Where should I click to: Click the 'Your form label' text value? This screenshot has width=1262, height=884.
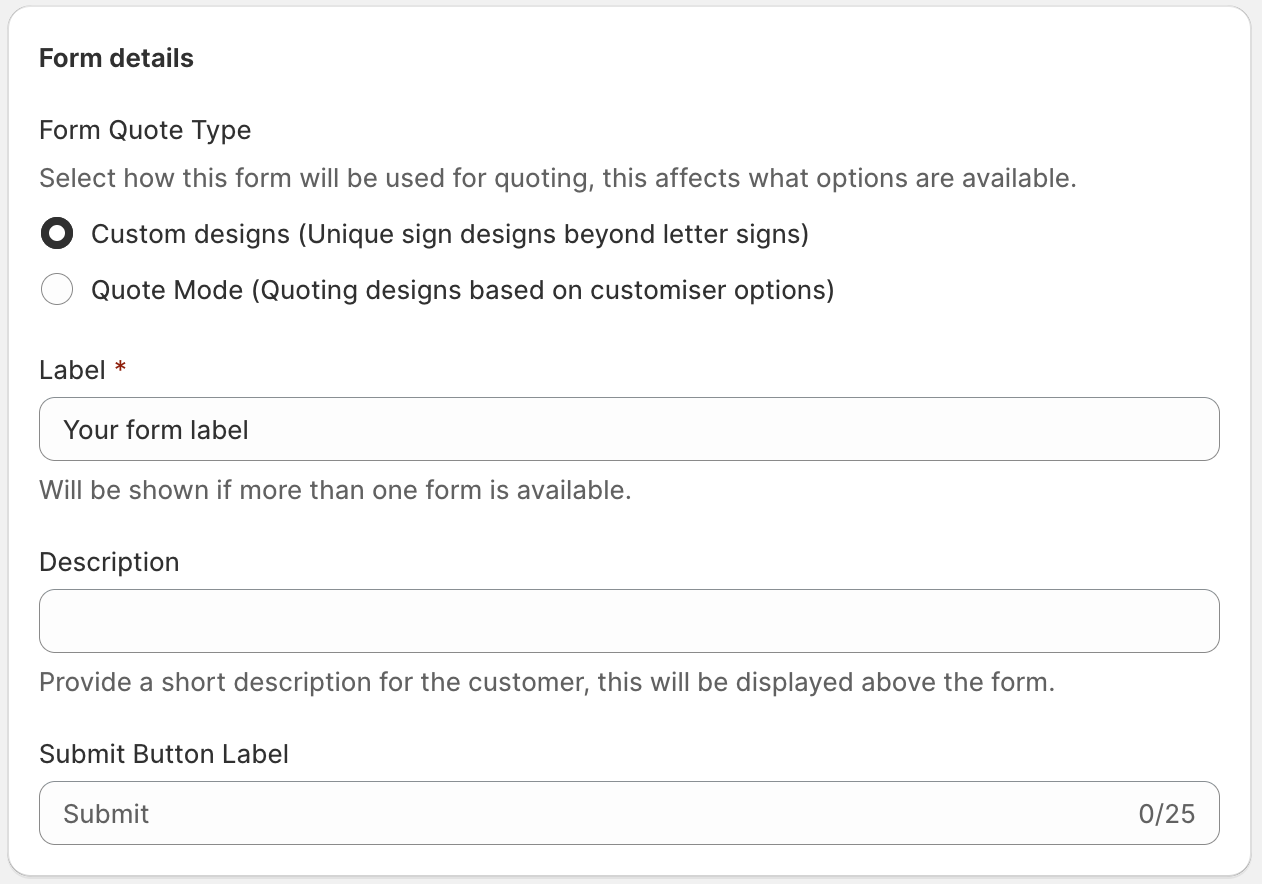click(x=156, y=430)
